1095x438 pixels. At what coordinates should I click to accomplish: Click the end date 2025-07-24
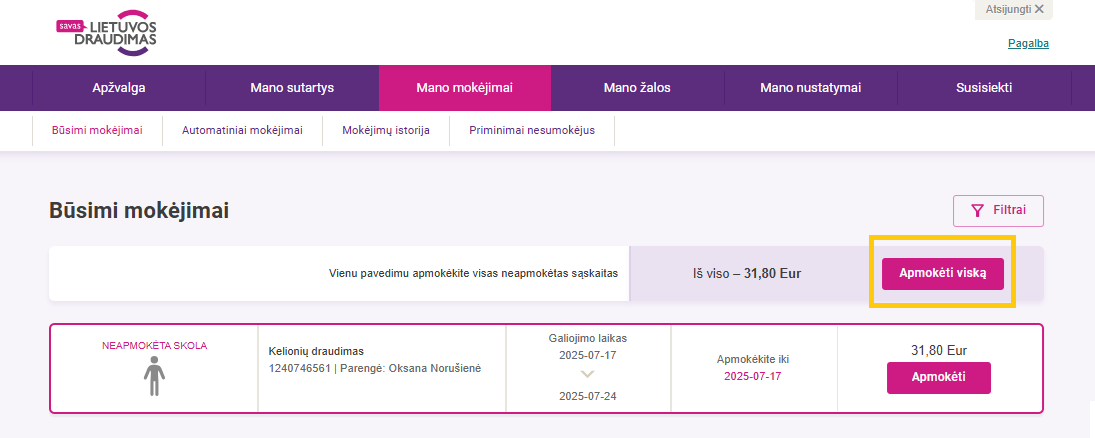coord(587,397)
